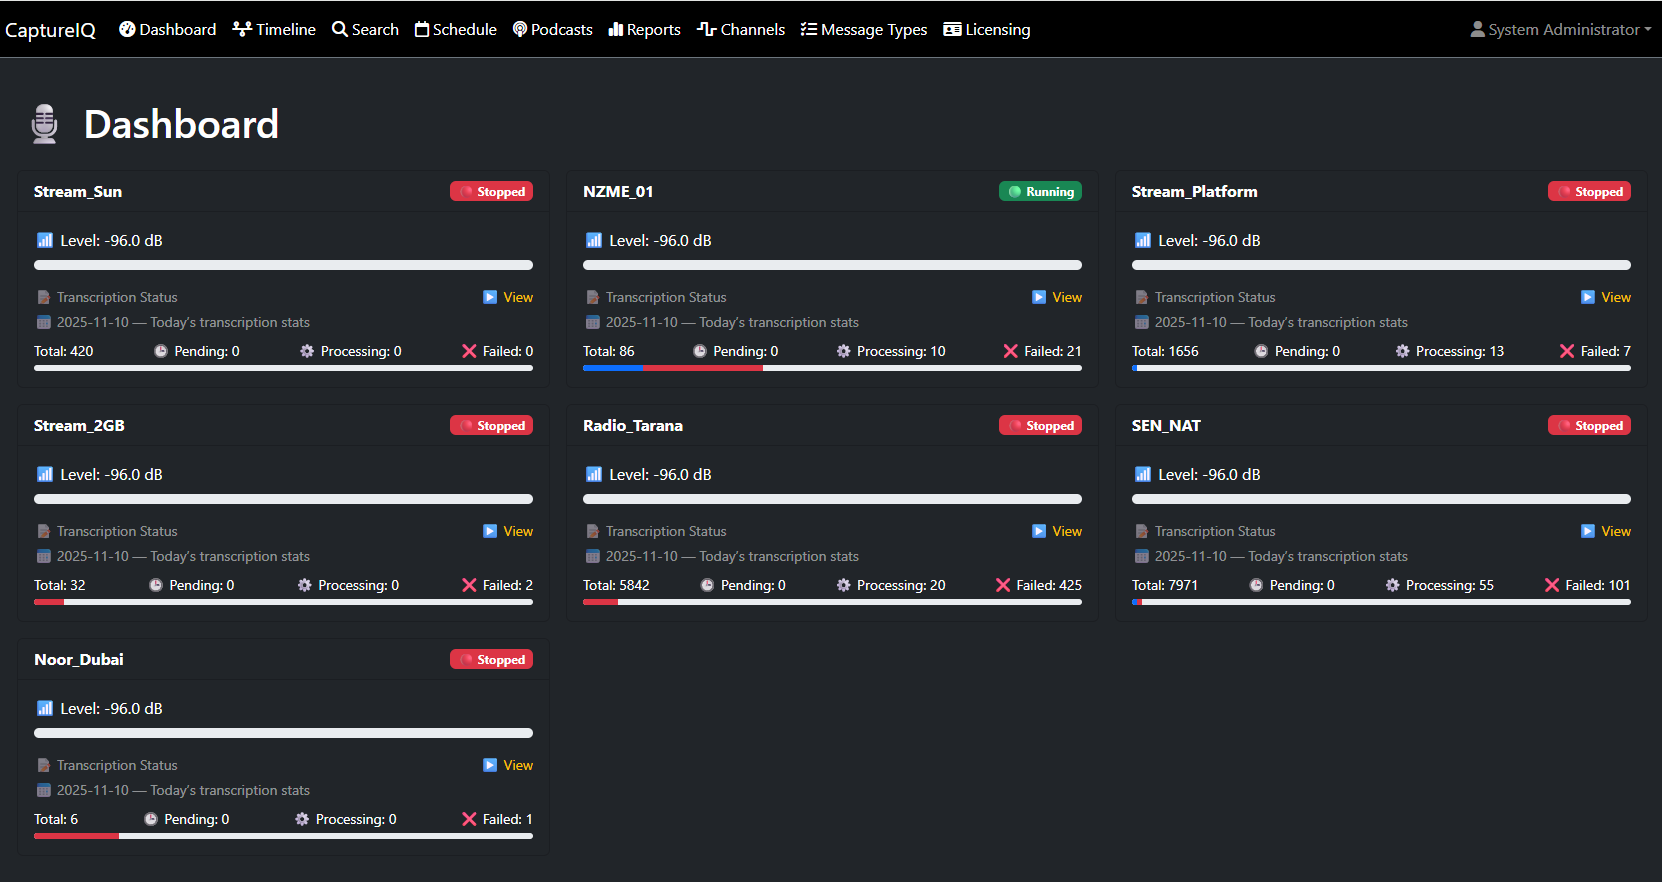Click the processing gear icon in the Stream_Platform card

[1402, 351]
